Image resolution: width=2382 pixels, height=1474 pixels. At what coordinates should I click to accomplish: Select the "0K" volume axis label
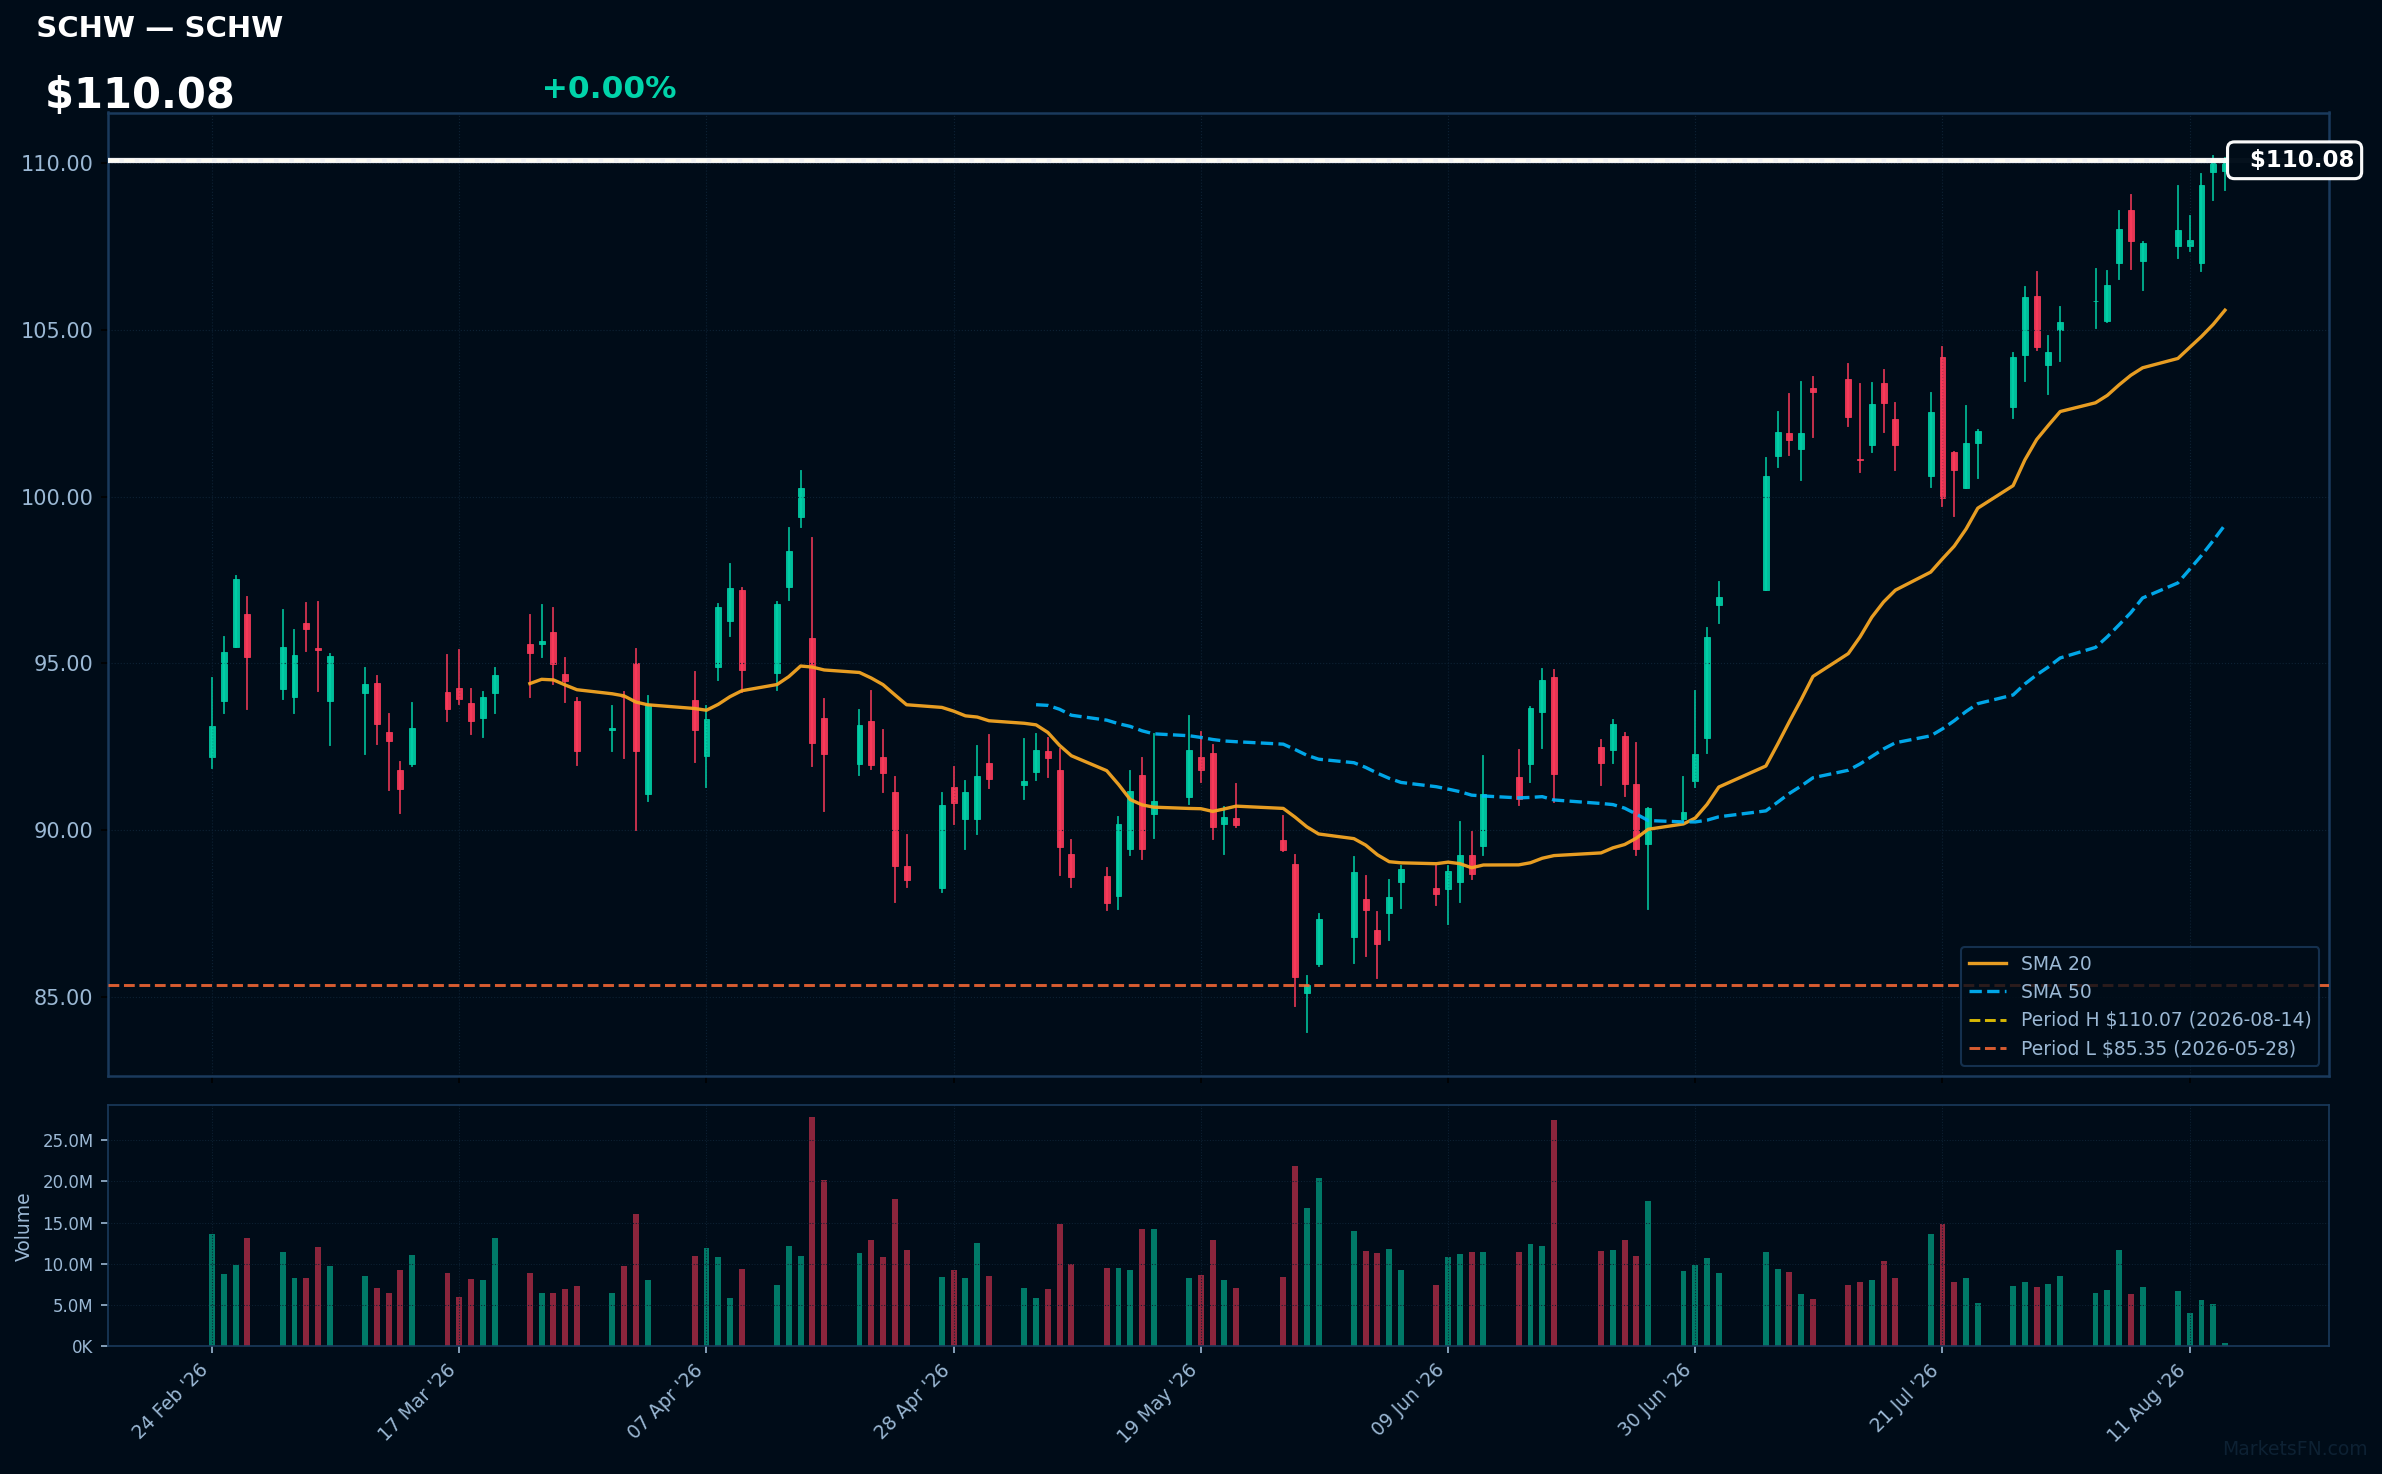click(82, 1347)
